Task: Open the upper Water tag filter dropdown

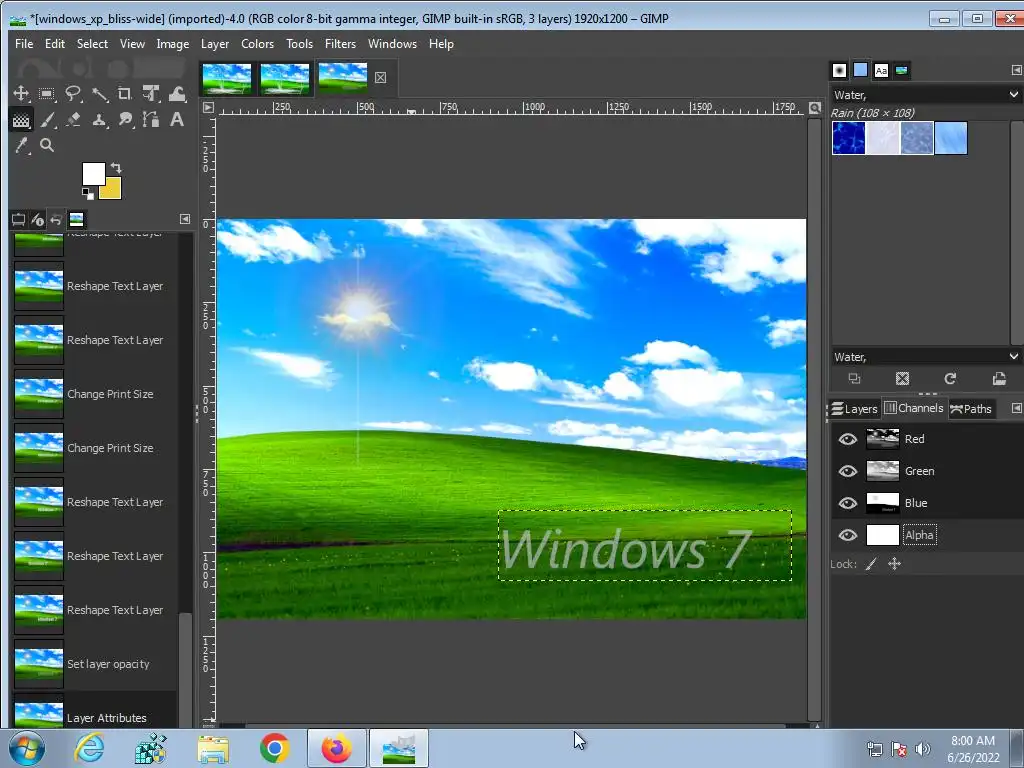Action: [1014, 95]
